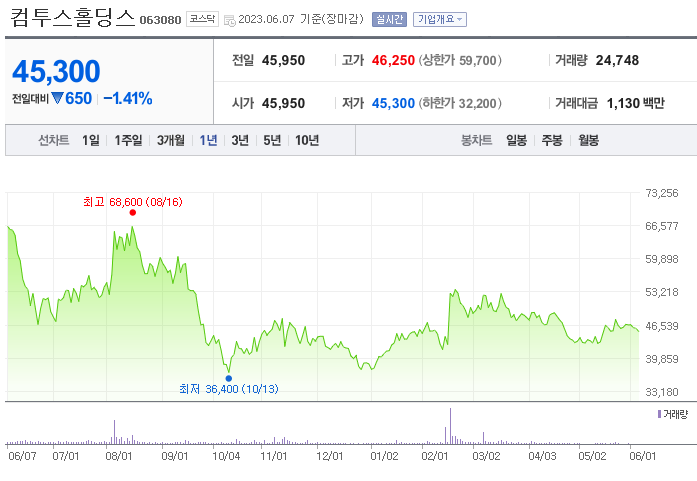Click the -1.41% change rate
Screen dimensions: 697x481
click(x=128, y=98)
